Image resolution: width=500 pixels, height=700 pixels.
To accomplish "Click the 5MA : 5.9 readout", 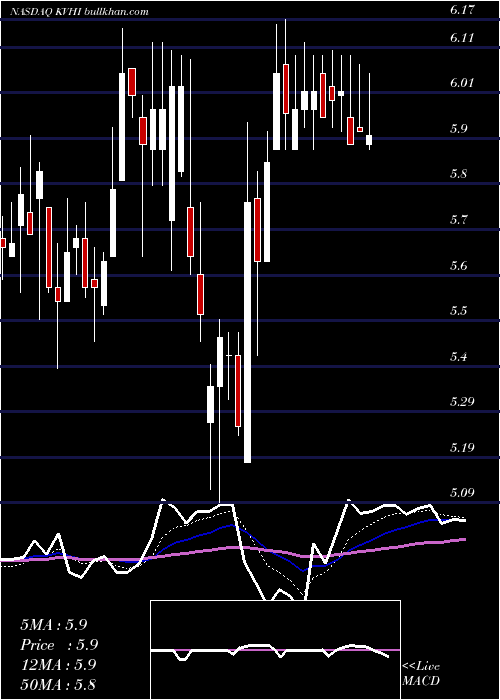I will tap(54, 625).
